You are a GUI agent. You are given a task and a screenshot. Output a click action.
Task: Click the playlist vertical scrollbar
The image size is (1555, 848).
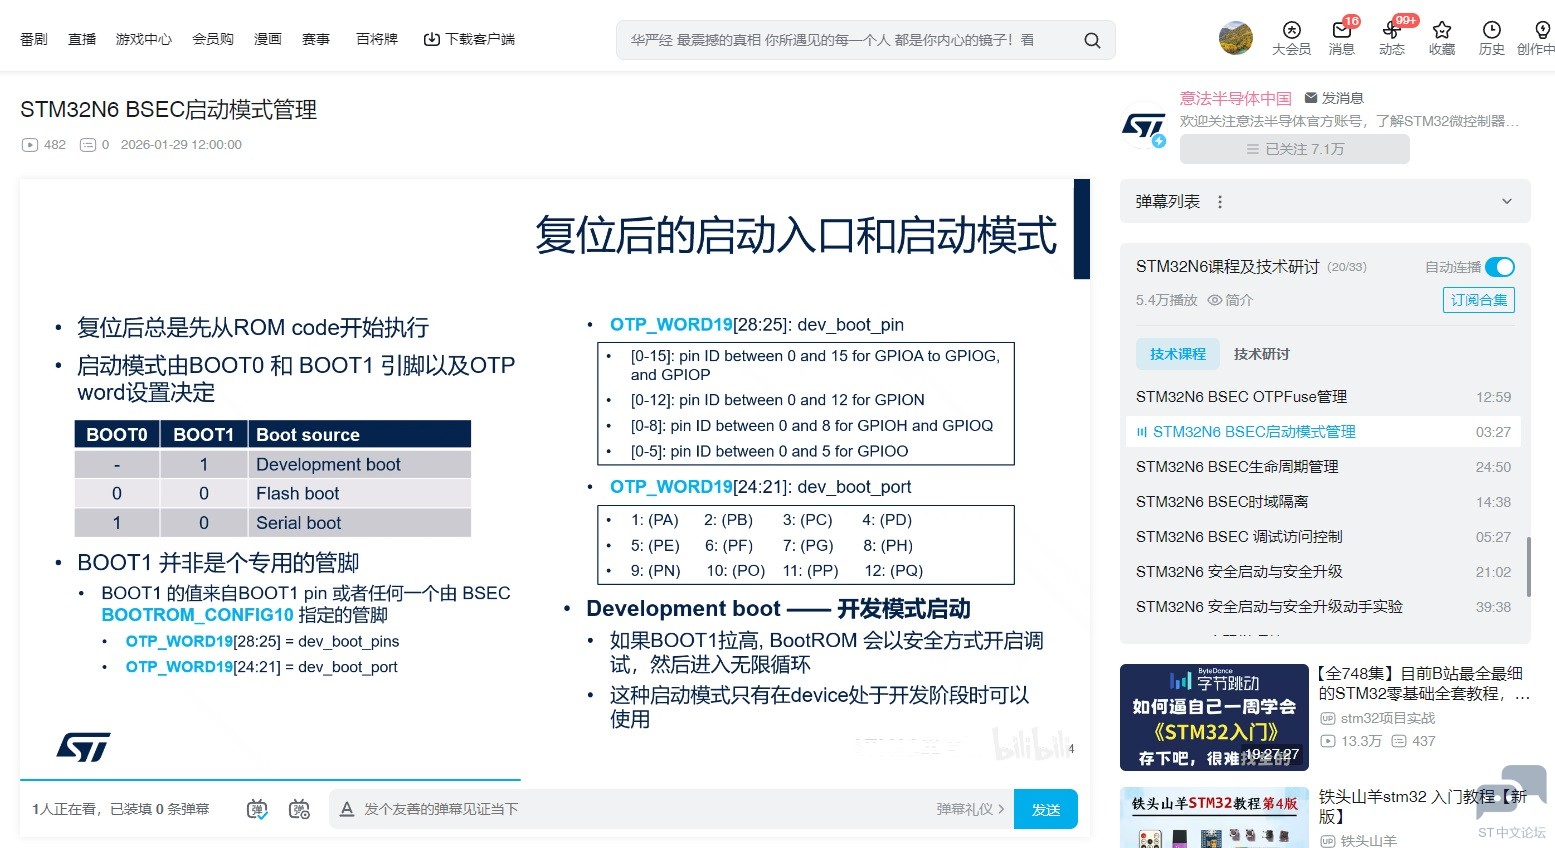coord(1527,567)
